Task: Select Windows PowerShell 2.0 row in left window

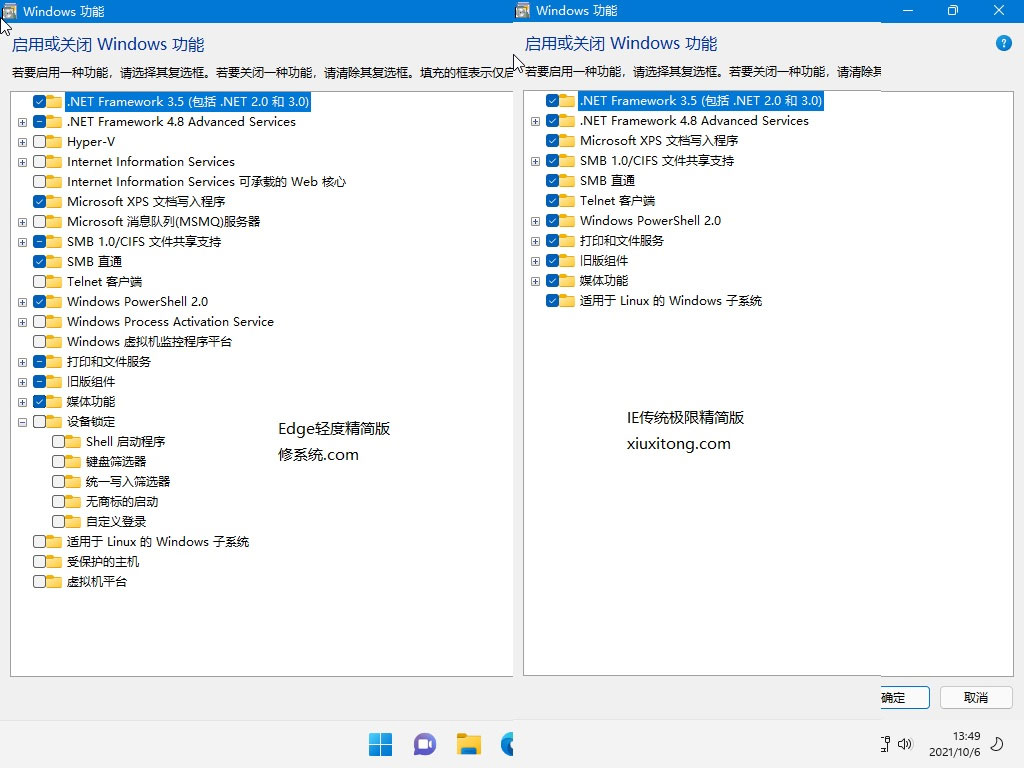Action: (137, 302)
